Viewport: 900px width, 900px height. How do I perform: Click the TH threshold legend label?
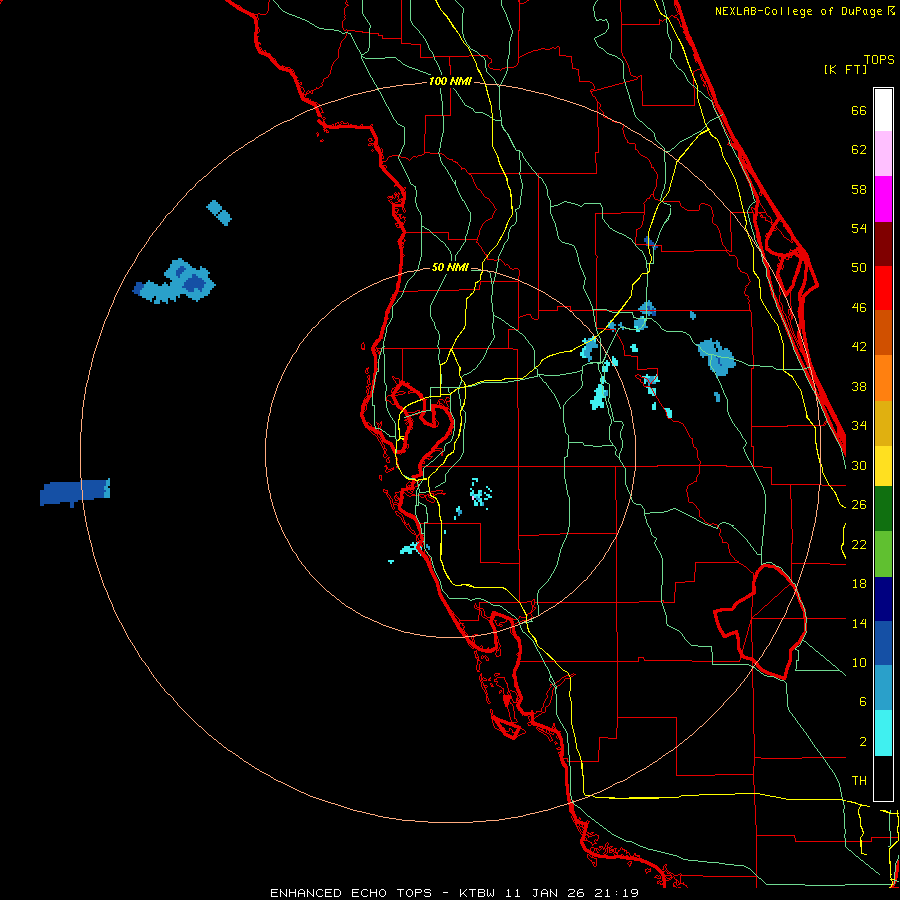pos(859,781)
